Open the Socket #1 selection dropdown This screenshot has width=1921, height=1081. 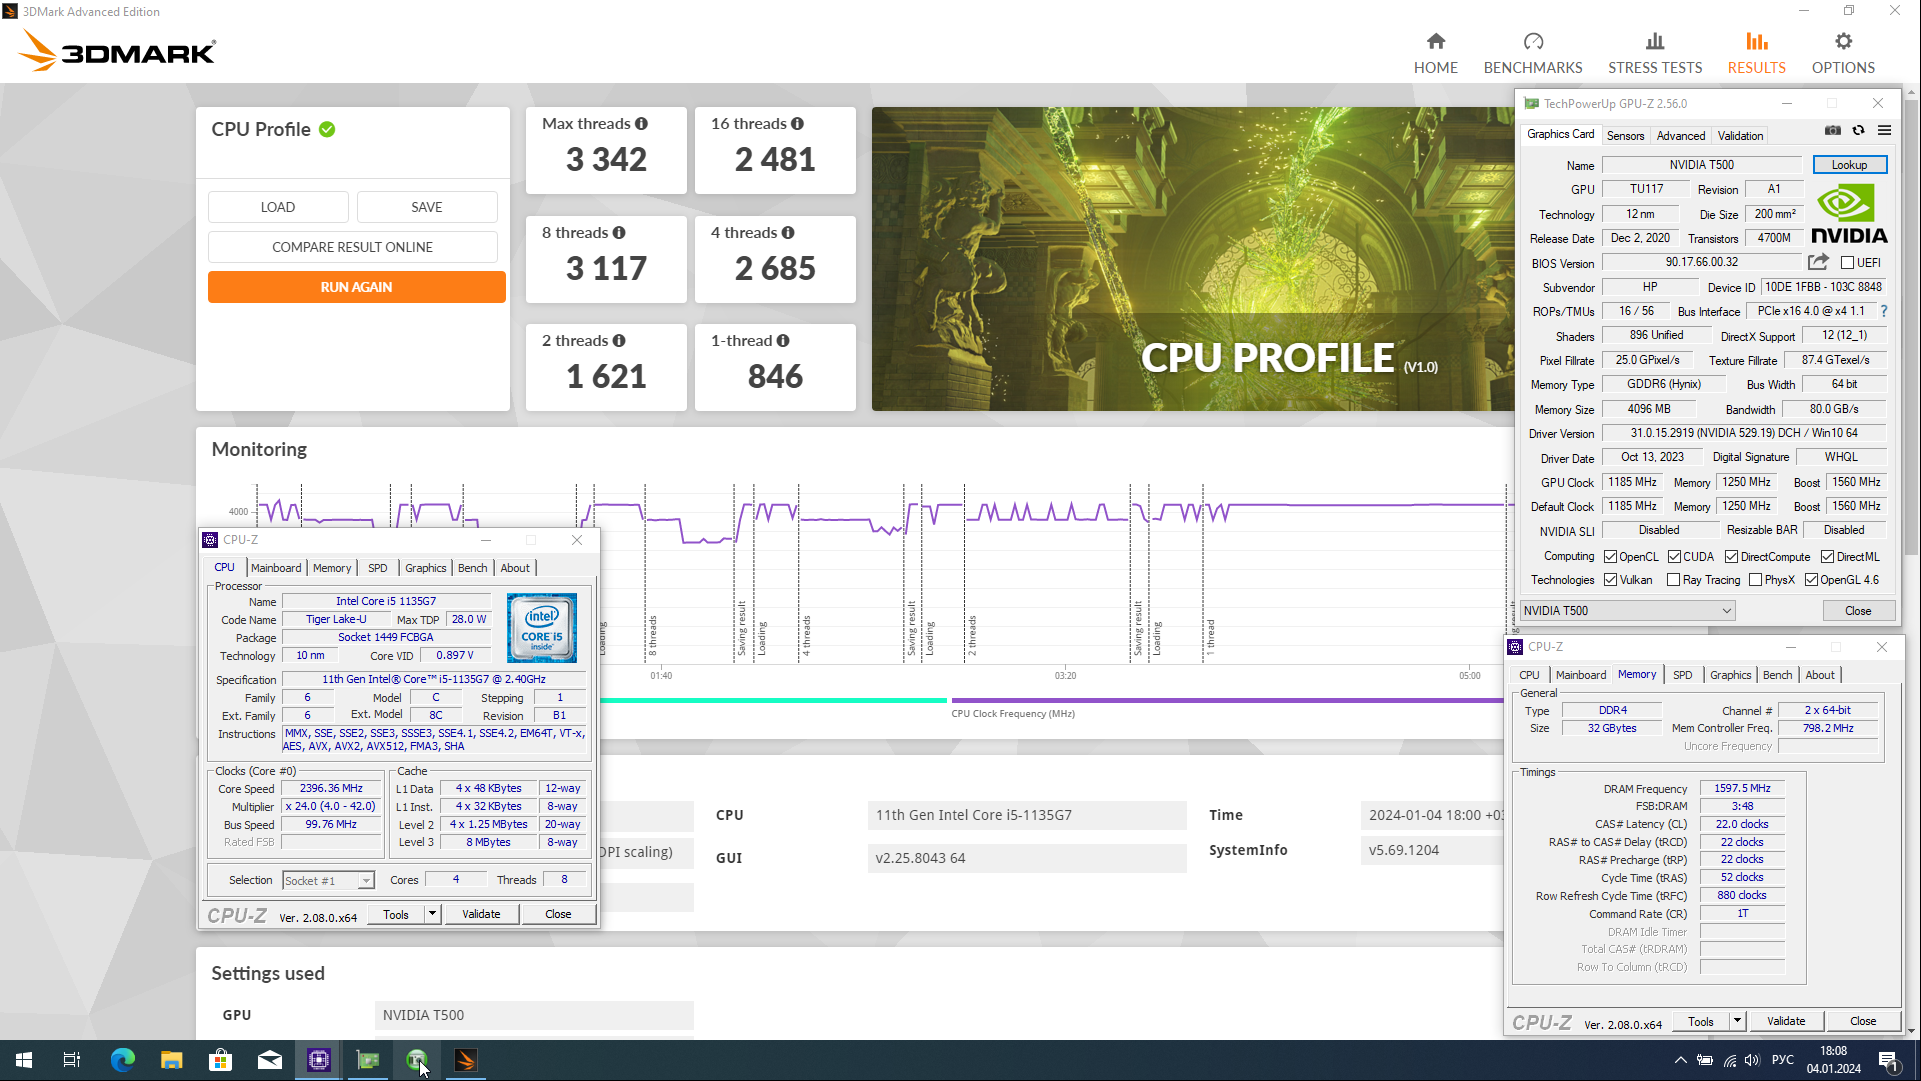[328, 881]
